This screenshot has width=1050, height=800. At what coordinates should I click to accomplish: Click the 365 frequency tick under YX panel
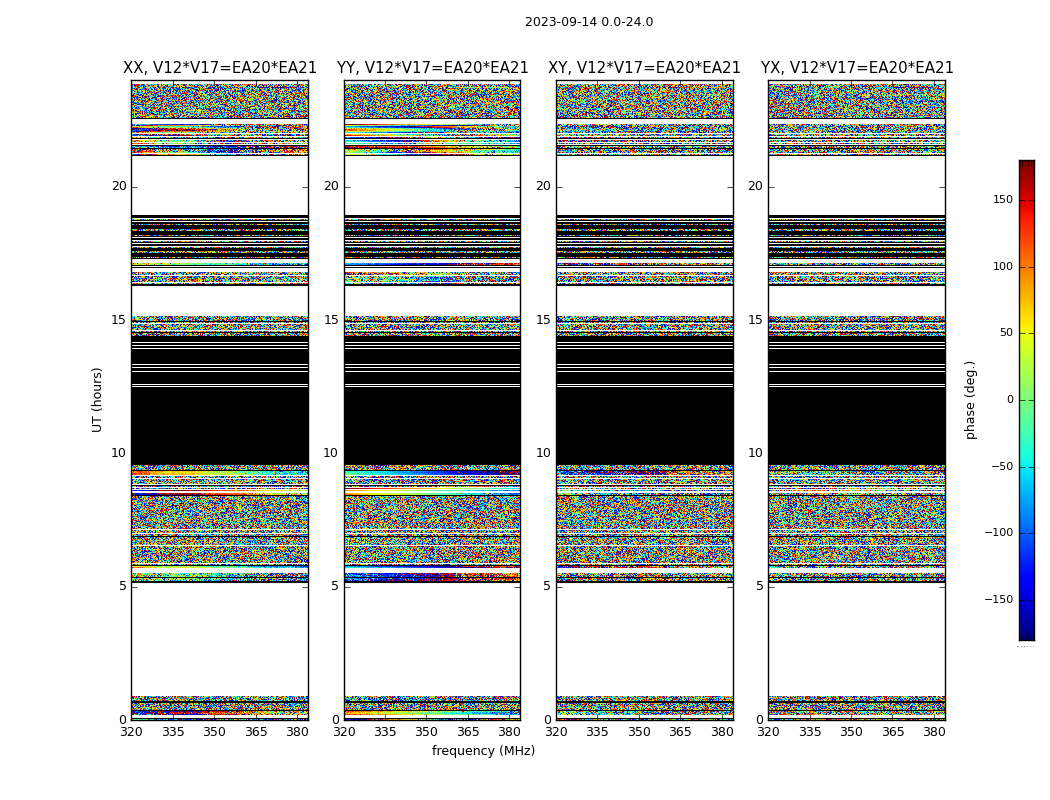pos(893,732)
